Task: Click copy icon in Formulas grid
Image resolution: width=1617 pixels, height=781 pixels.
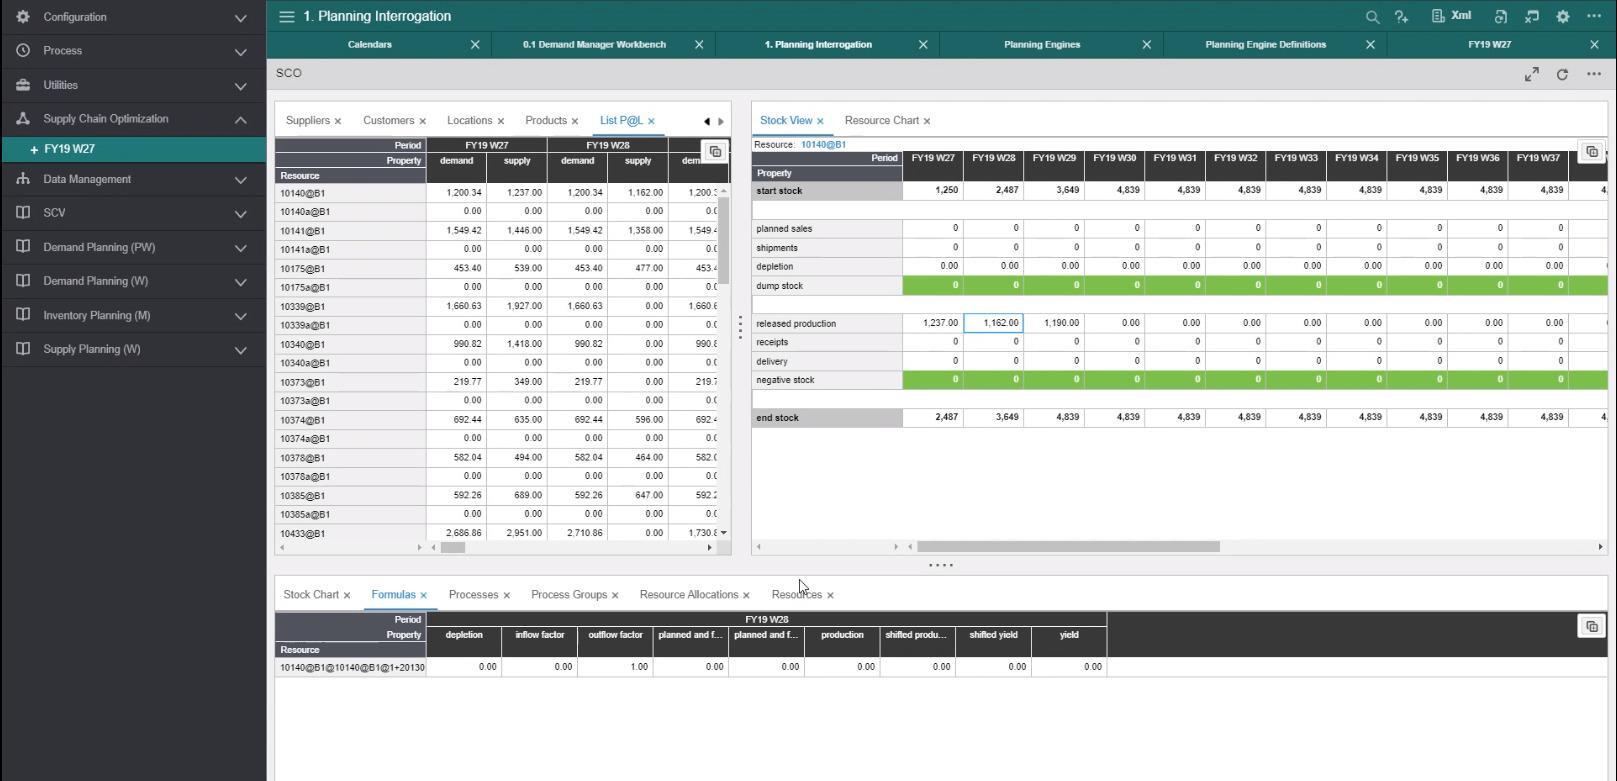Action: tap(1591, 627)
